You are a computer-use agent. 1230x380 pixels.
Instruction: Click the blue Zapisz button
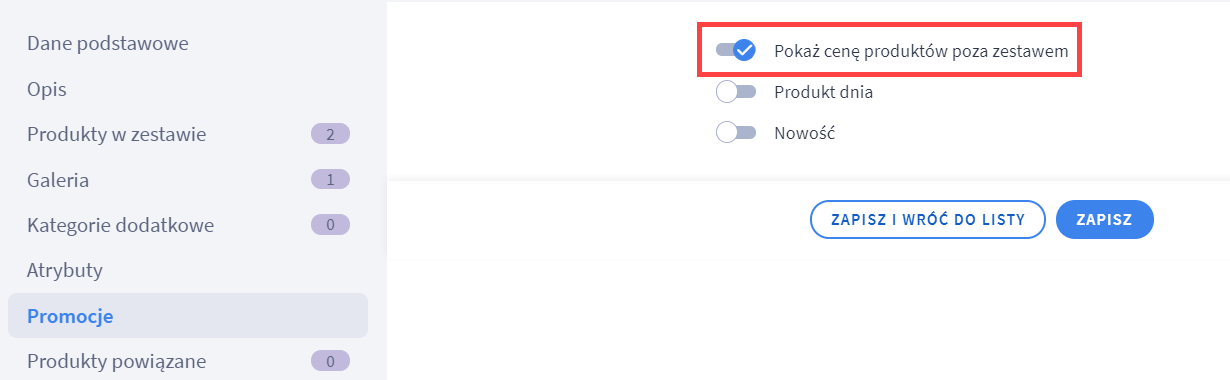[1105, 220]
